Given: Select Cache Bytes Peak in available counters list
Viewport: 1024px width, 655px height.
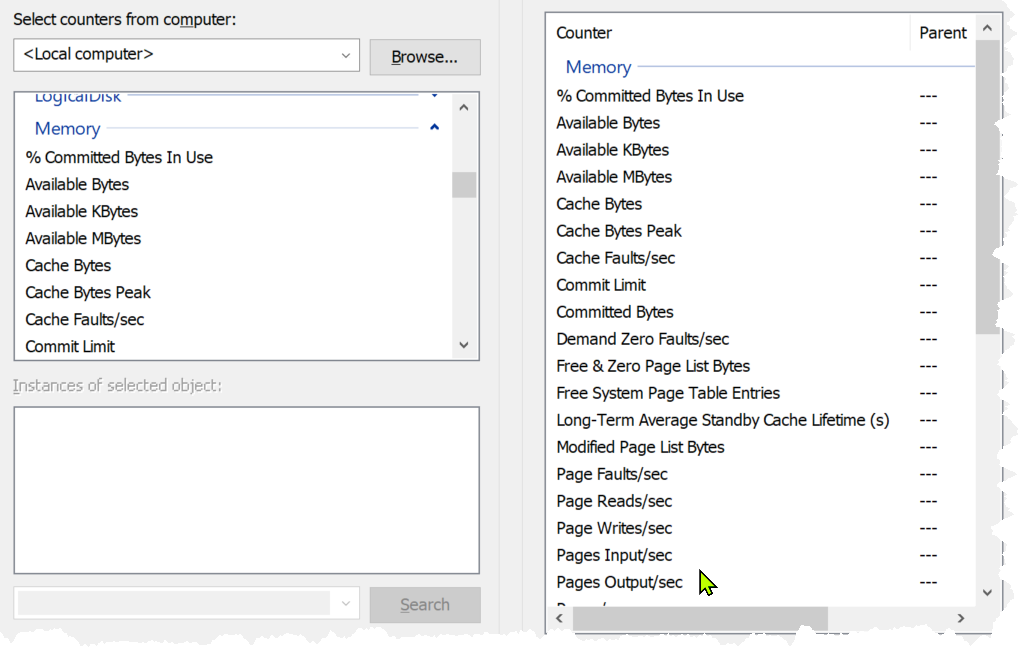Looking at the screenshot, I should (x=88, y=293).
